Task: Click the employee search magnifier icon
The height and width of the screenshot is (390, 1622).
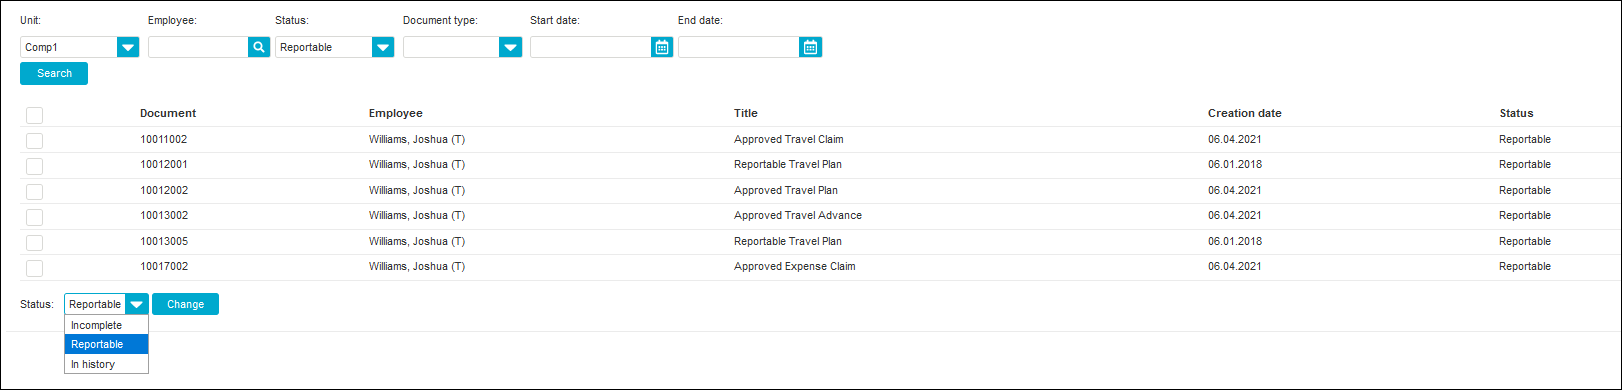Action: click(259, 47)
